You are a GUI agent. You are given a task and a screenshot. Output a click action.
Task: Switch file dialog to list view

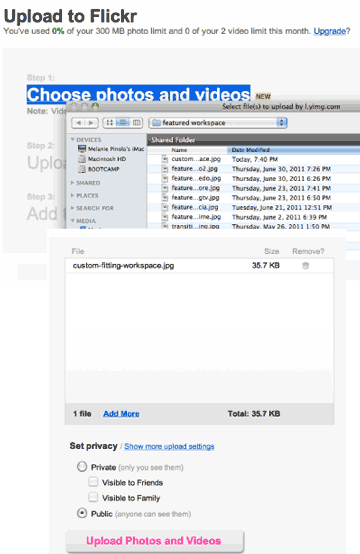point(123,123)
